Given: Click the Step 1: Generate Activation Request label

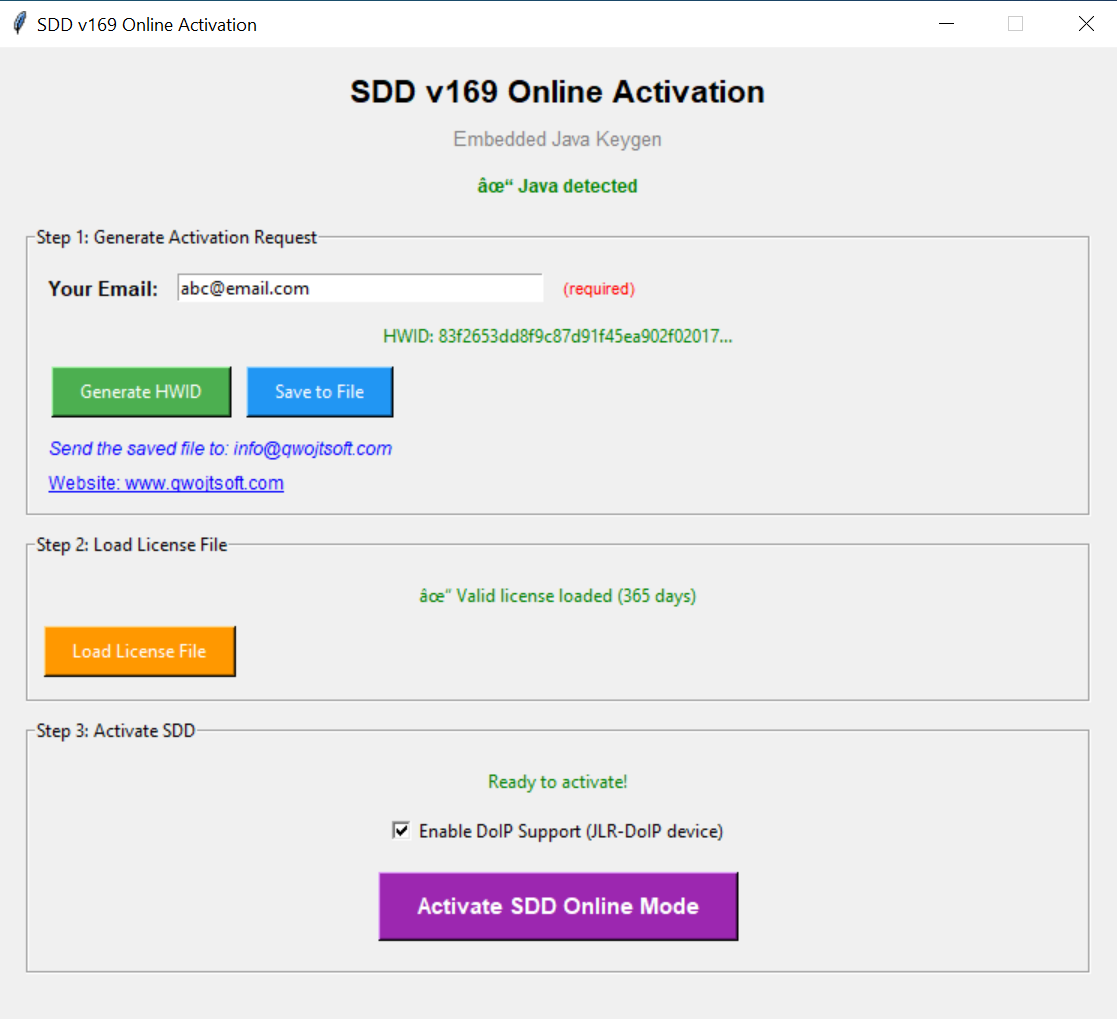Looking at the screenshot, I should click(175, 237).
